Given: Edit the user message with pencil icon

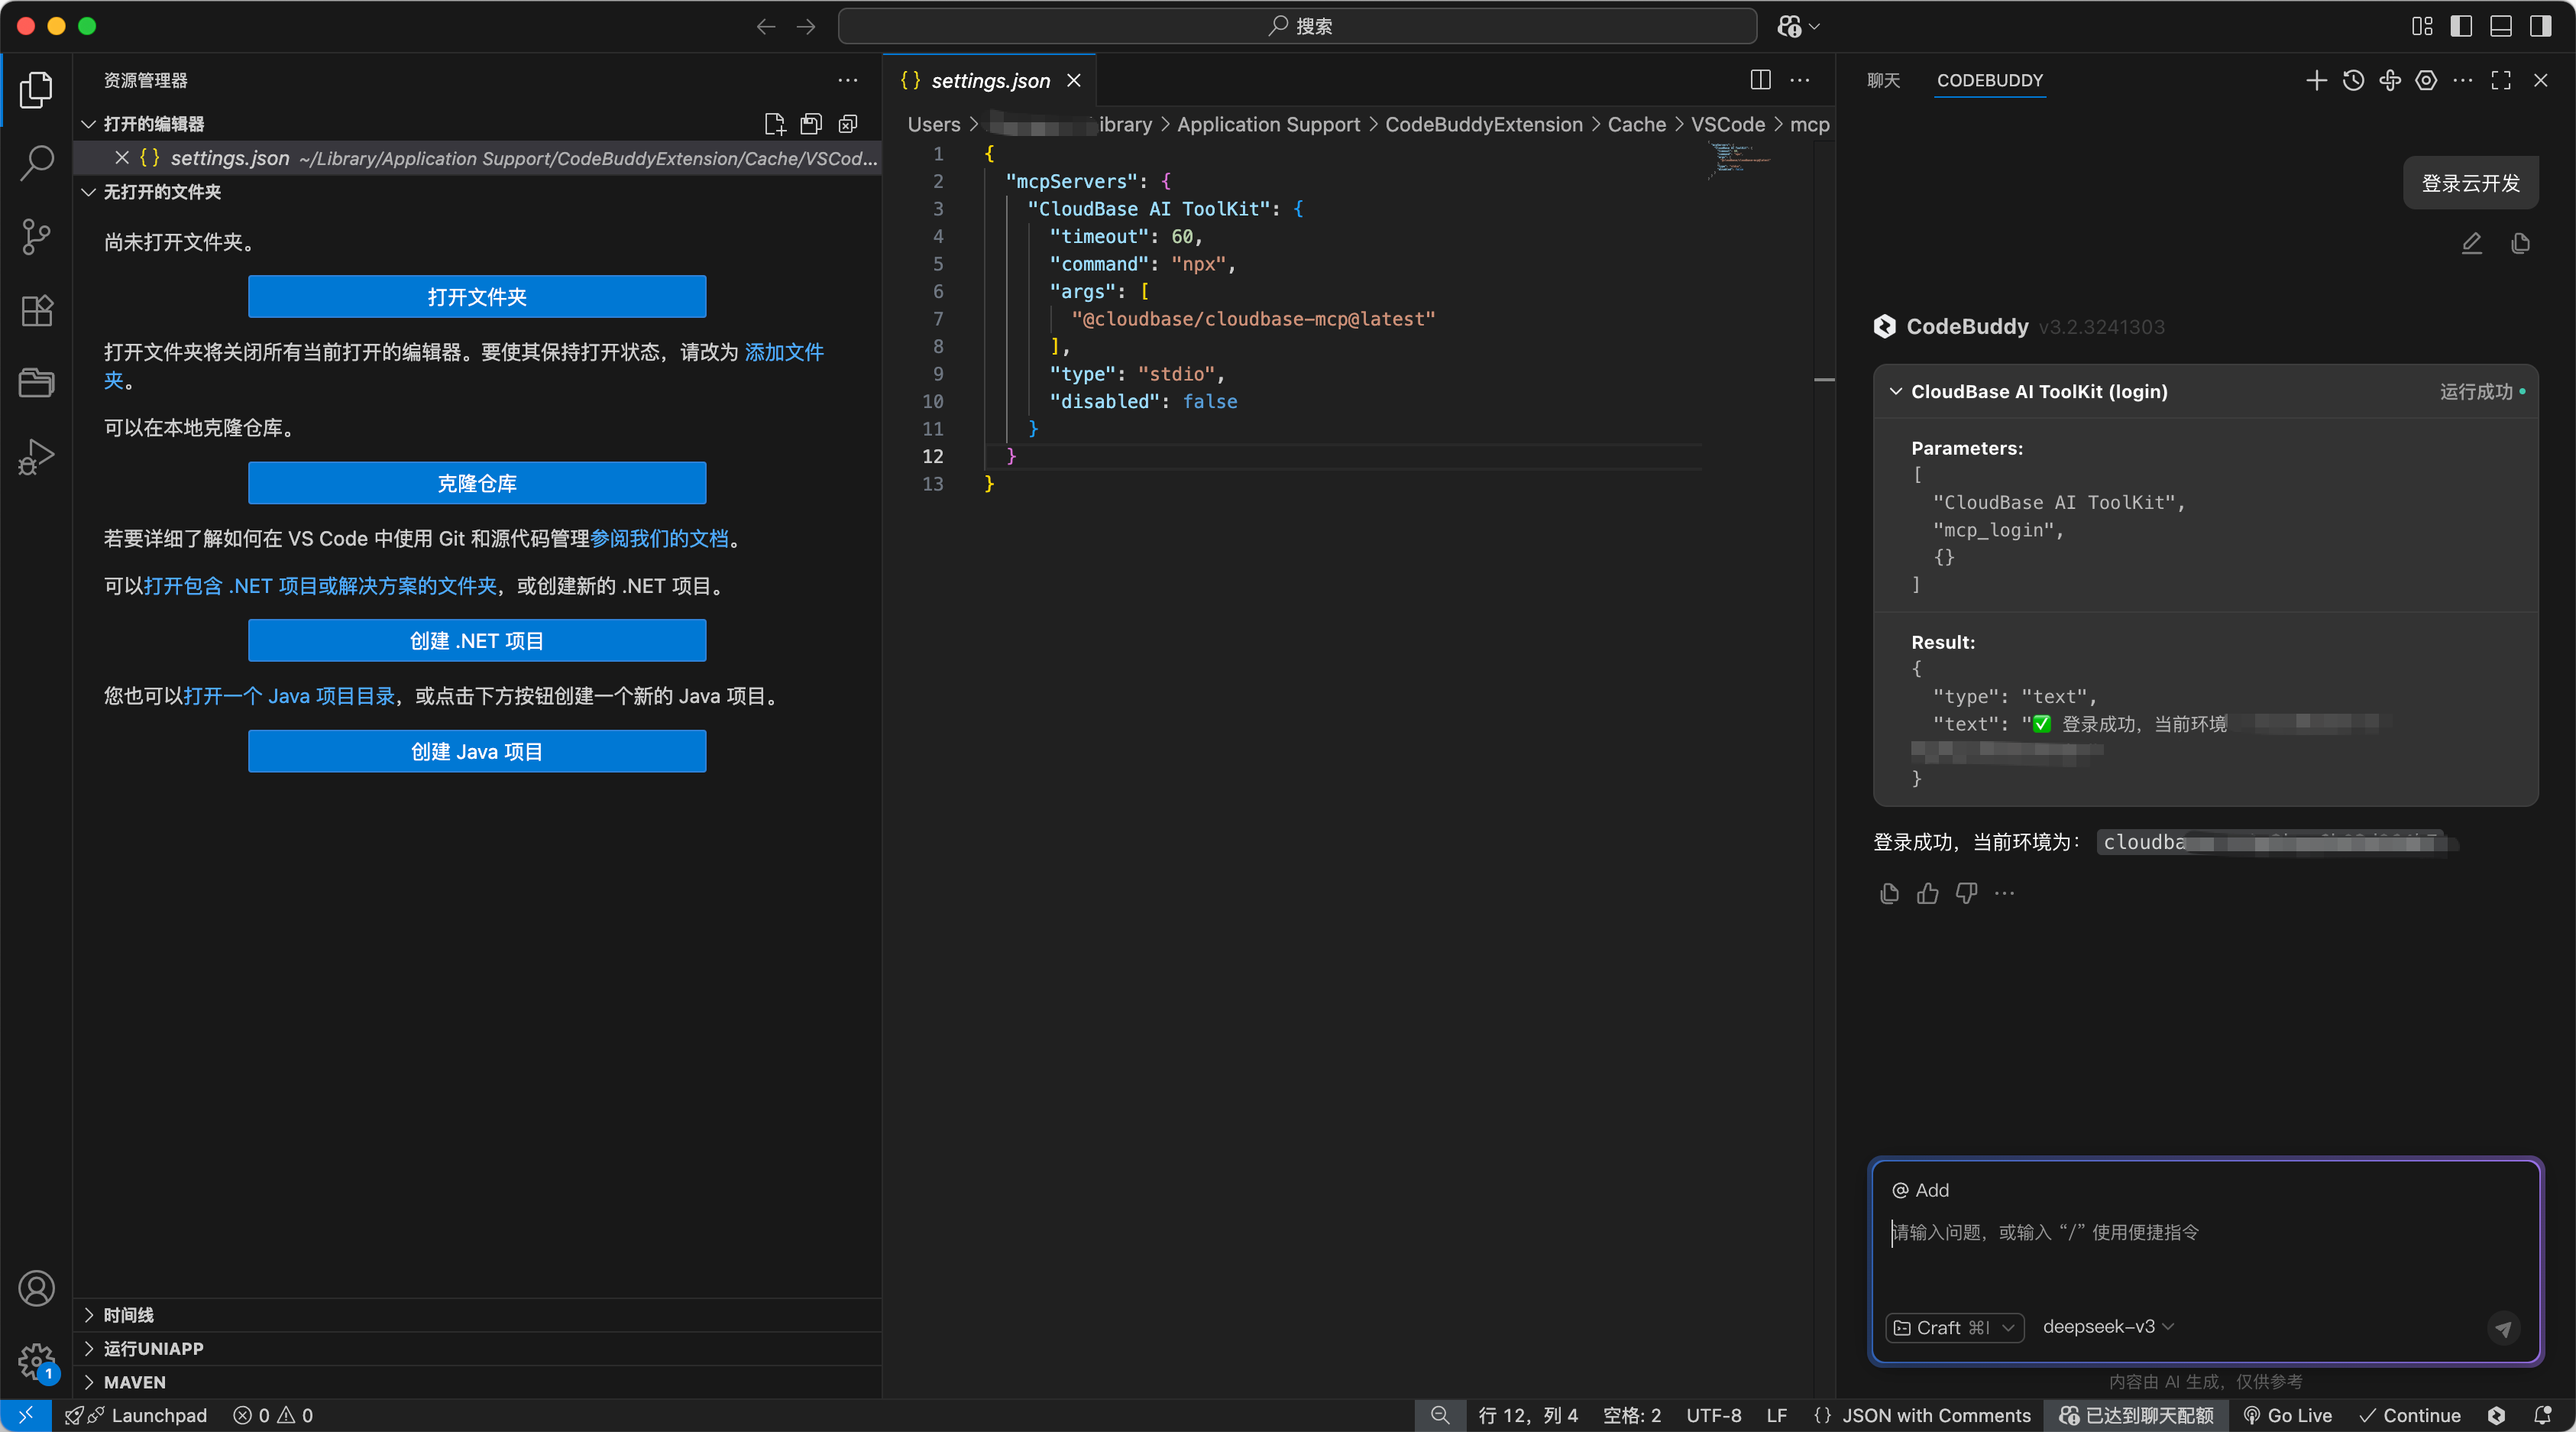Looking at the screenshot, I should pyautogui.click(x=2471, y=243).
